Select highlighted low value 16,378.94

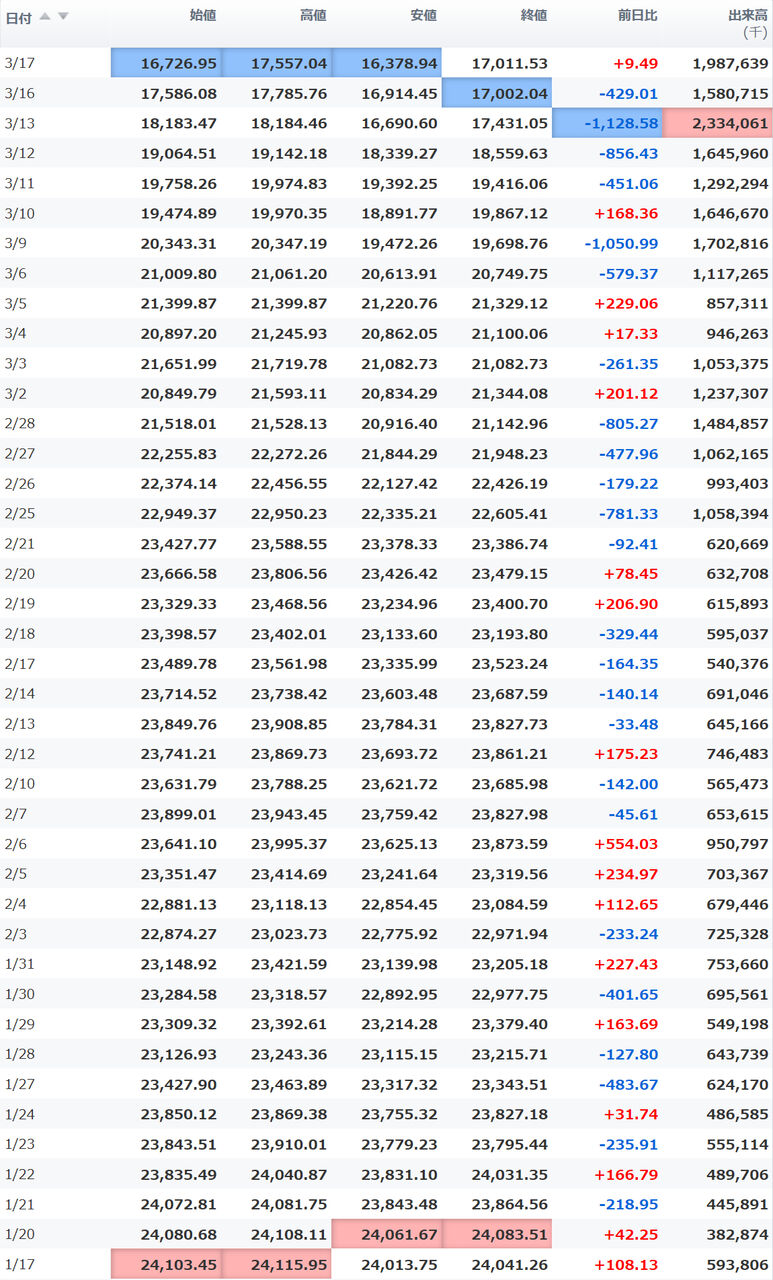point(386,63)
